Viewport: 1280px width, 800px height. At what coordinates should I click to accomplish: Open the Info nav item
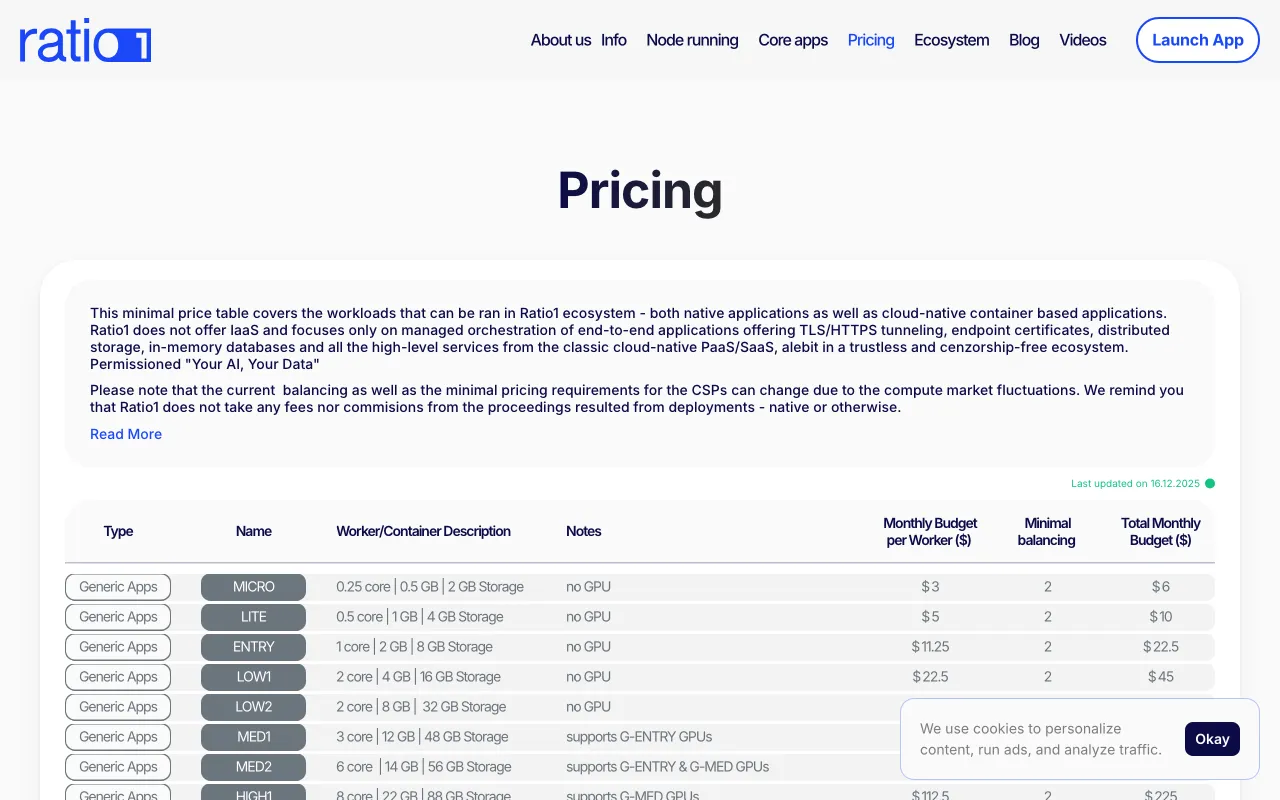614,40
